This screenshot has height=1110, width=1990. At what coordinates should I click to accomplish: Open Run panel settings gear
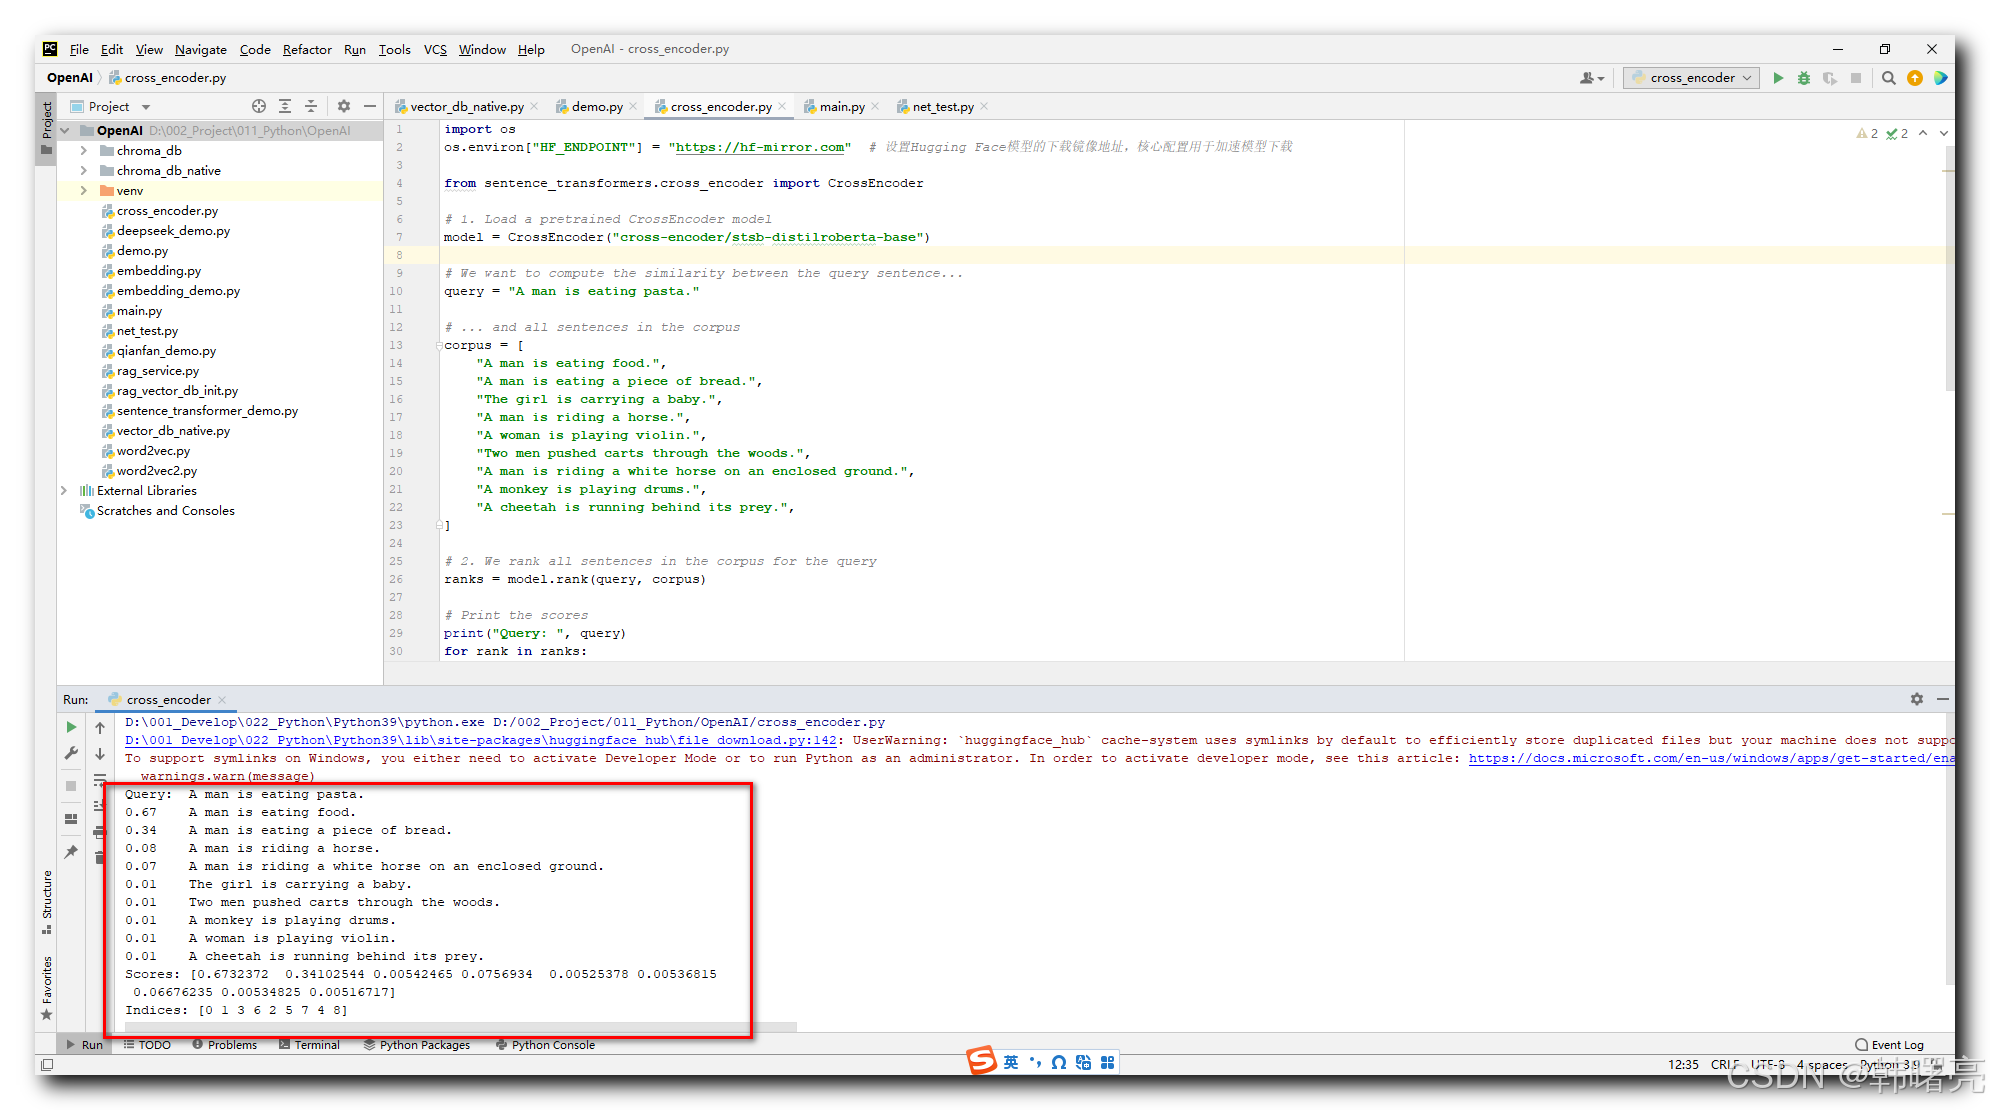(x=1917, y=699)
